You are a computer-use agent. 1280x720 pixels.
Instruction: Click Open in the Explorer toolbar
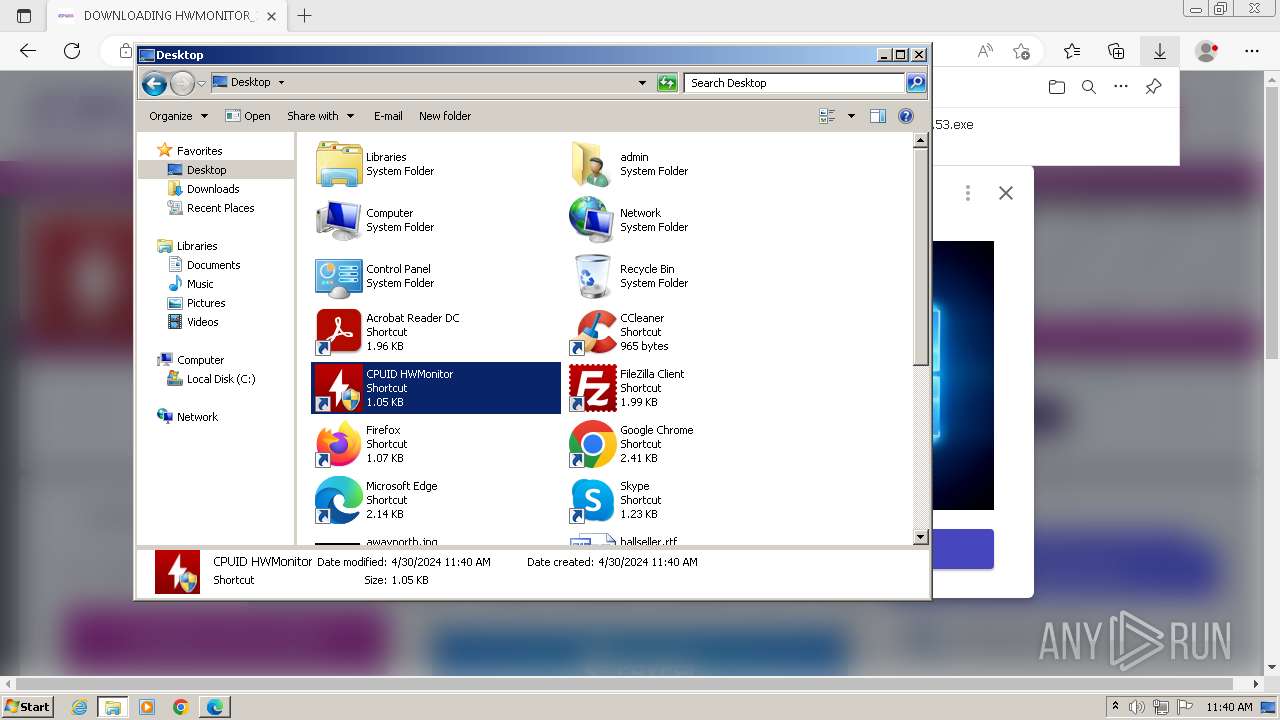(248, 116)
